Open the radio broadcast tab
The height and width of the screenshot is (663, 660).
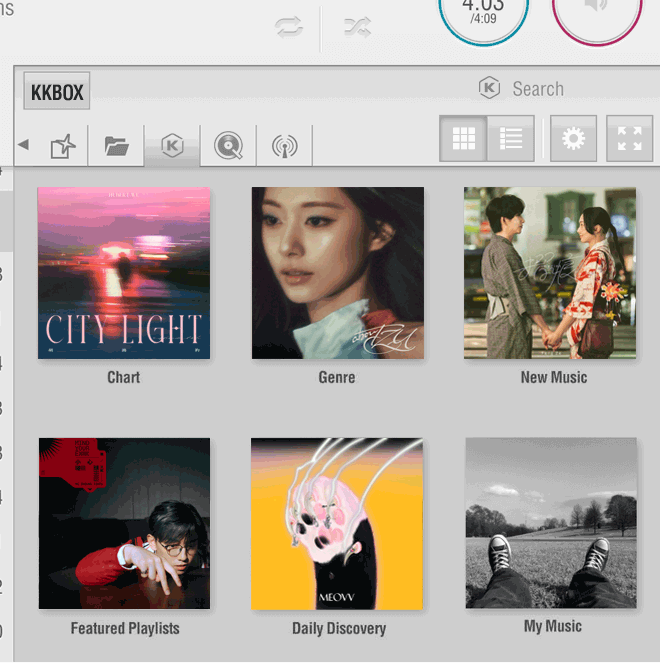284,146
